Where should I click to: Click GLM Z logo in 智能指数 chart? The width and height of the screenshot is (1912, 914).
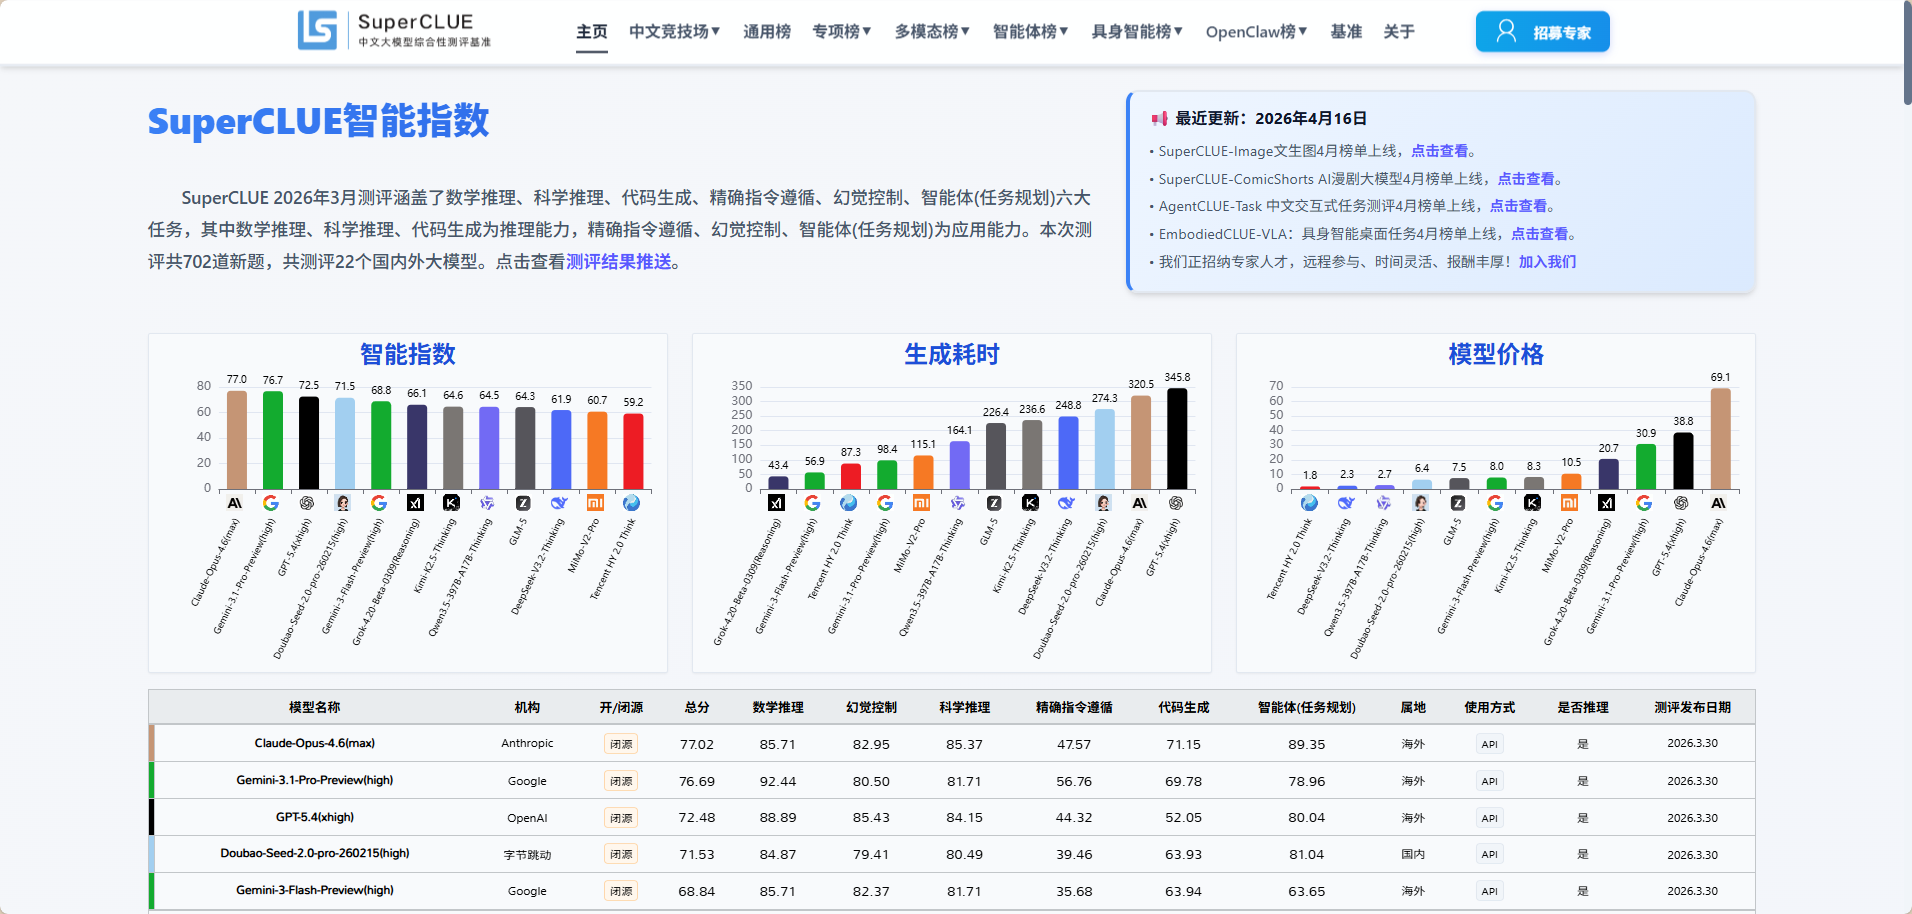[x=523, y=503]
